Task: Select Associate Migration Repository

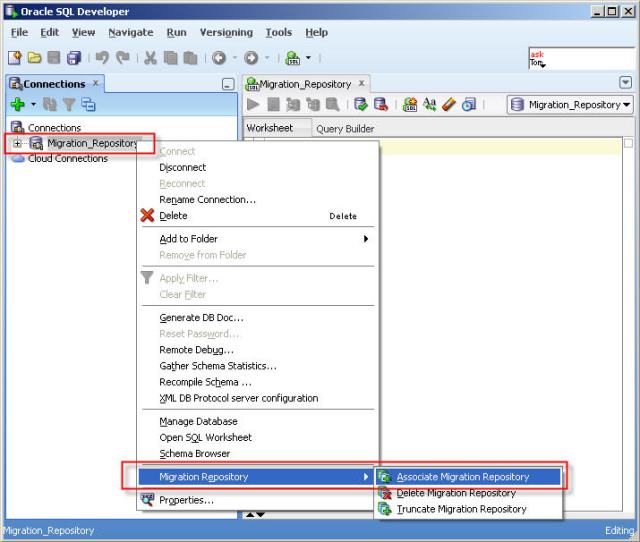Action: [468, 477]
